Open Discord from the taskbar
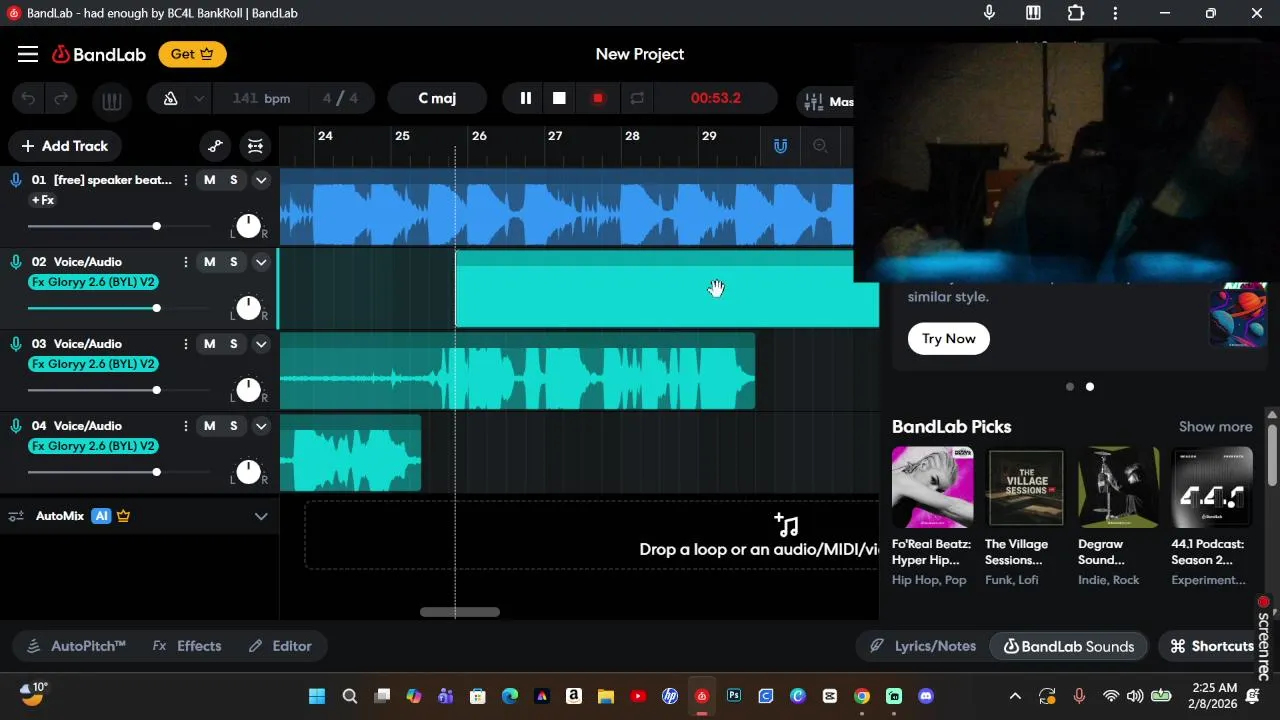The width and height of the screenshot is (1280, 720). (x=926, y=696)
